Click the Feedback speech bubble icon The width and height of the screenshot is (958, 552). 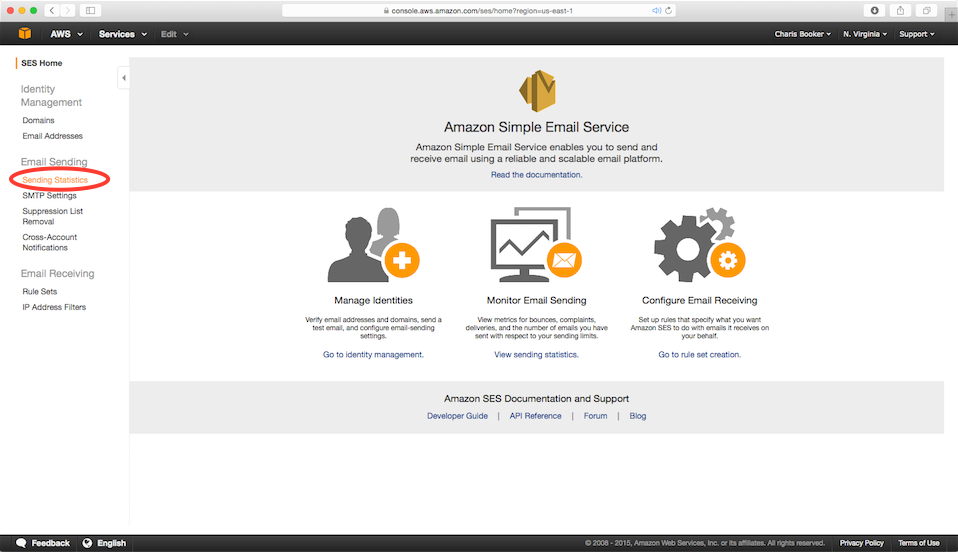click(21, 543)
